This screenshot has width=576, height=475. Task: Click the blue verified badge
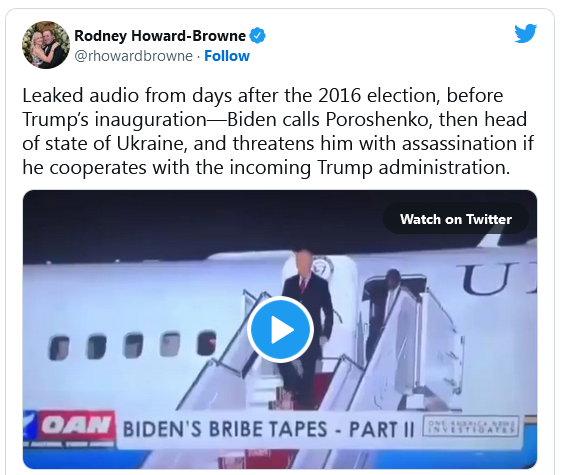(258, 36)
